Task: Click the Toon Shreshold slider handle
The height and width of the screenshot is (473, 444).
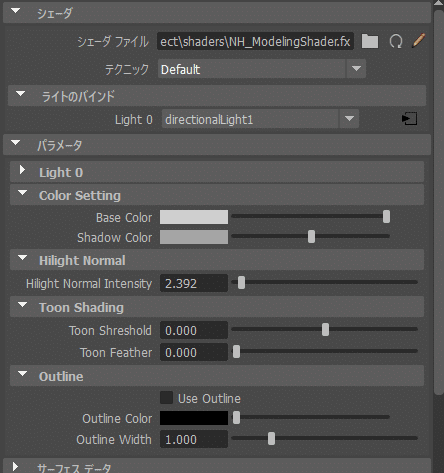Action: [325, 330]
